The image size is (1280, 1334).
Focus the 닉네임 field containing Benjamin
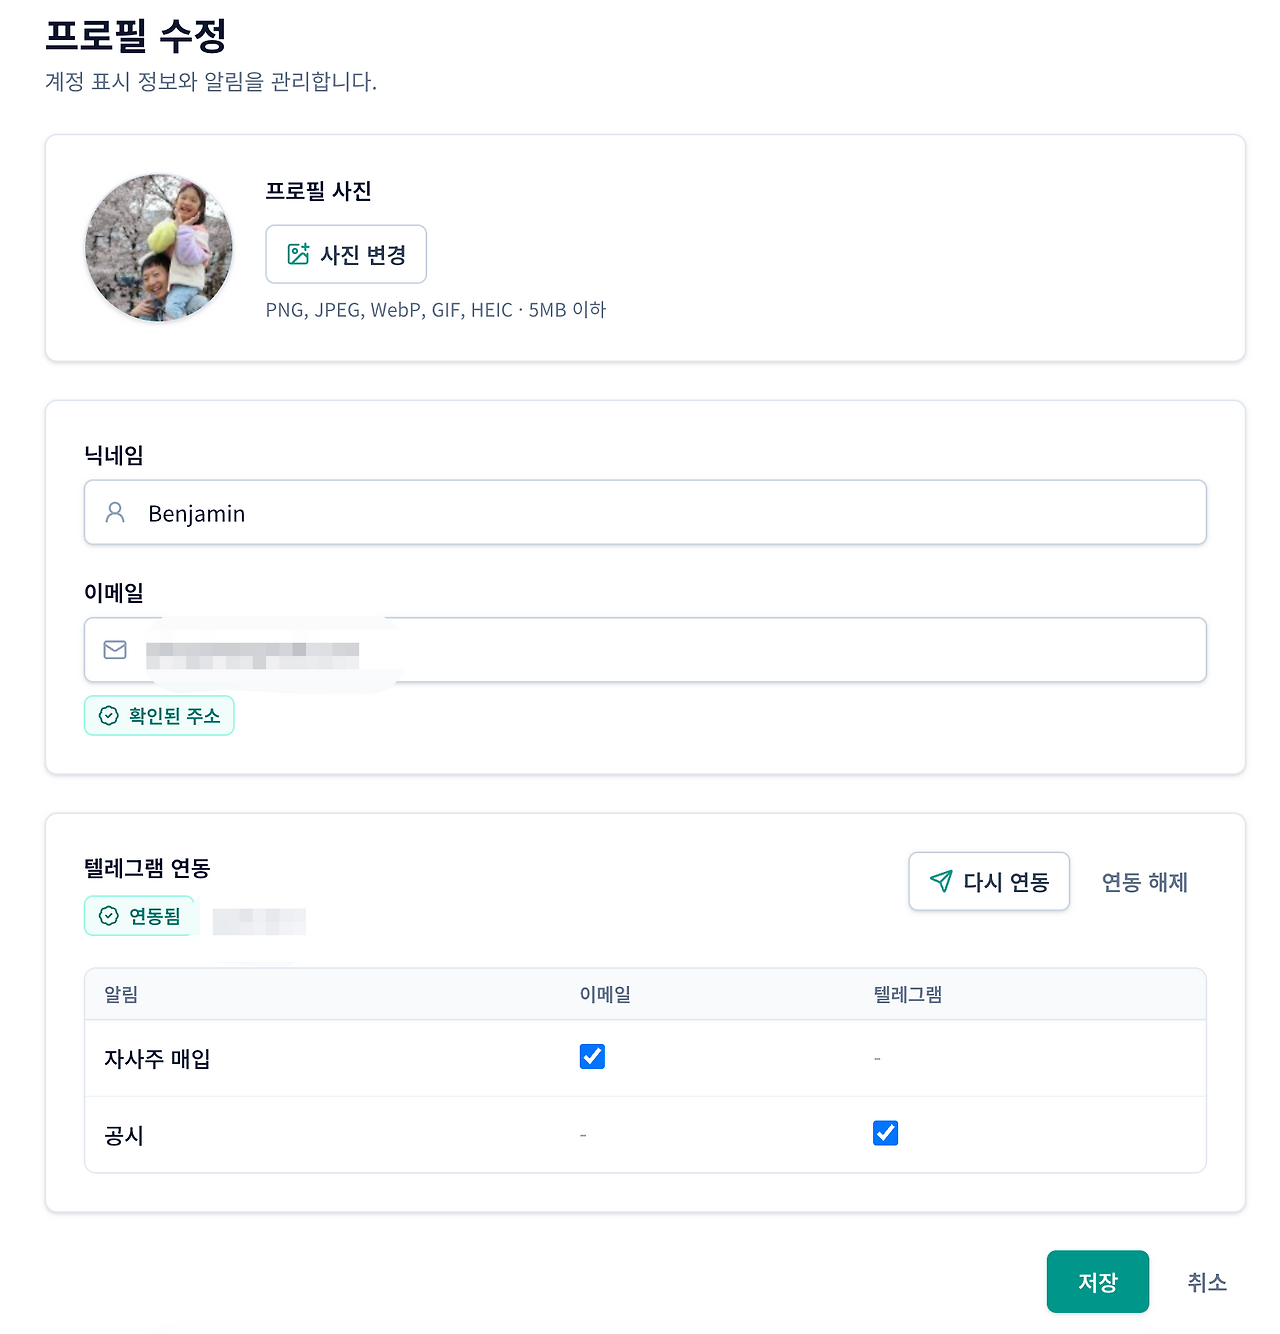[645, 513]
